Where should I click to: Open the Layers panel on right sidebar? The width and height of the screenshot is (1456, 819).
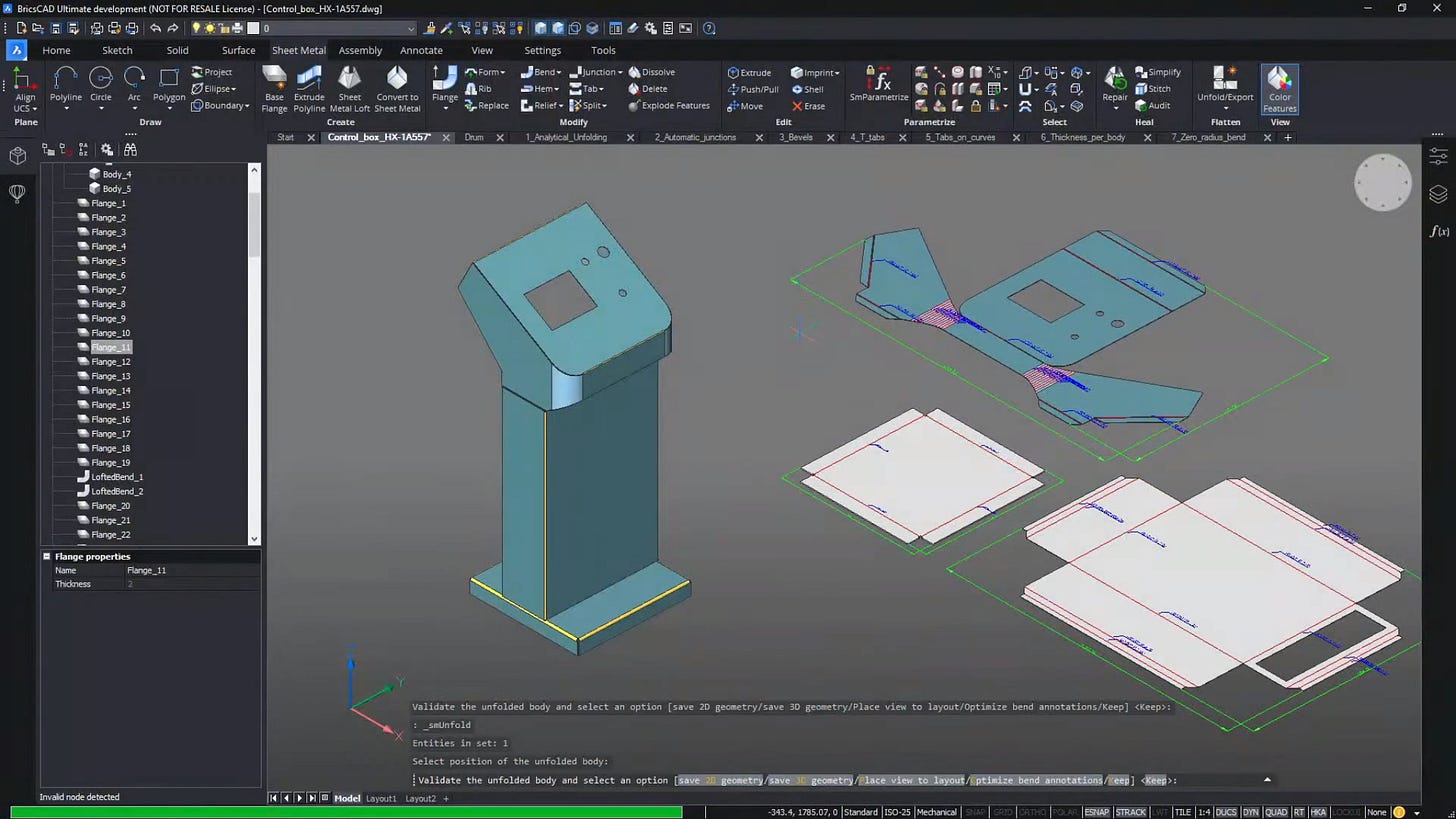[1438, 194]
